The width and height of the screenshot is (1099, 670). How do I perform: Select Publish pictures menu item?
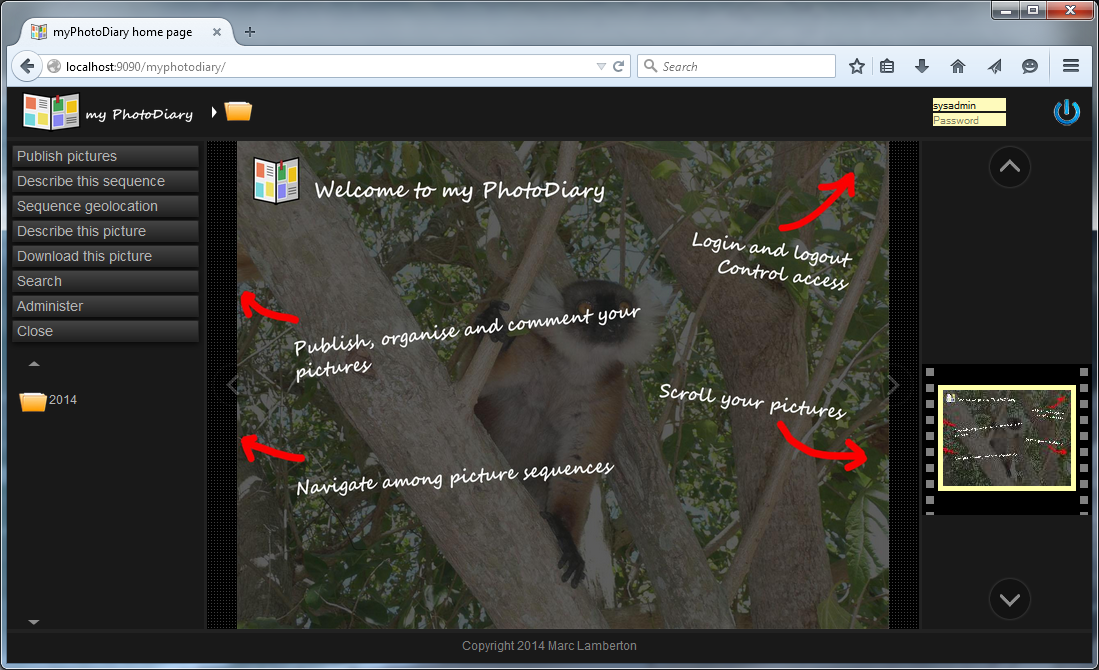105,156
